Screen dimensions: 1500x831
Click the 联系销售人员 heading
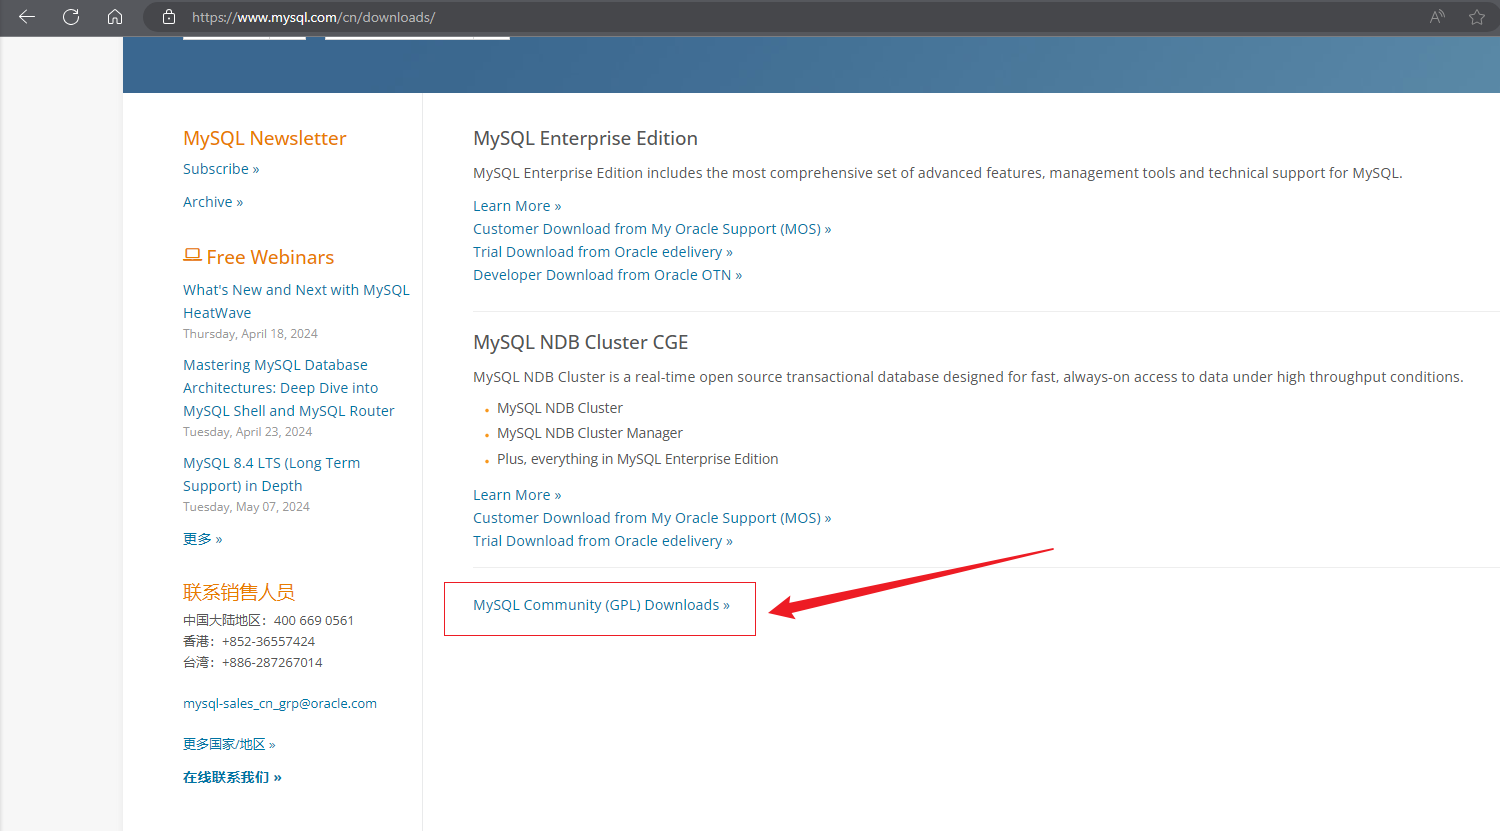(239, 592)
